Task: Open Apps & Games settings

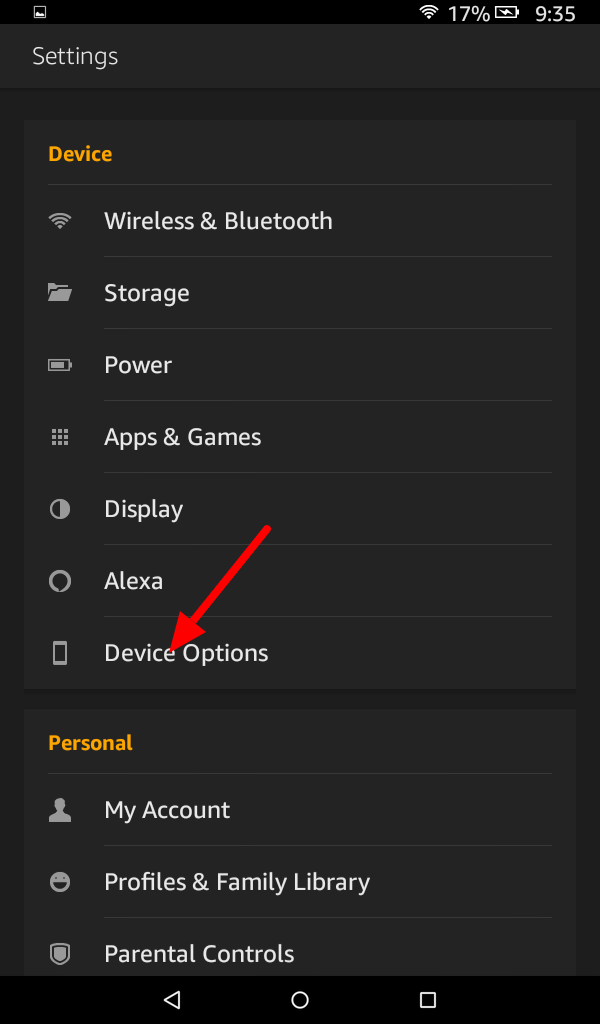Action: coord(300,437)
